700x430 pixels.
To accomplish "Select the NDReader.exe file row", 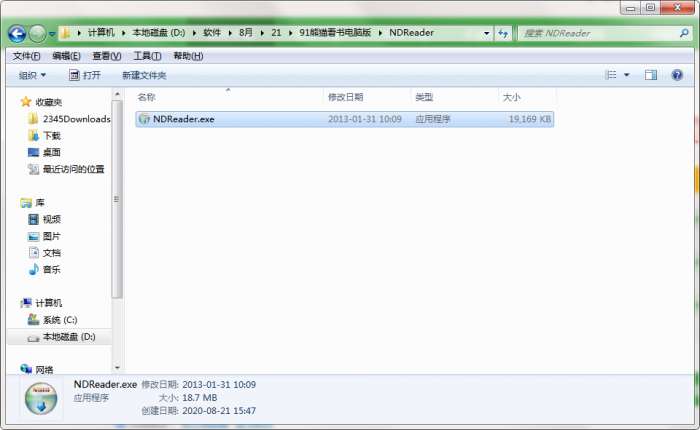I will pyautogui.click(x=345, y=119).
